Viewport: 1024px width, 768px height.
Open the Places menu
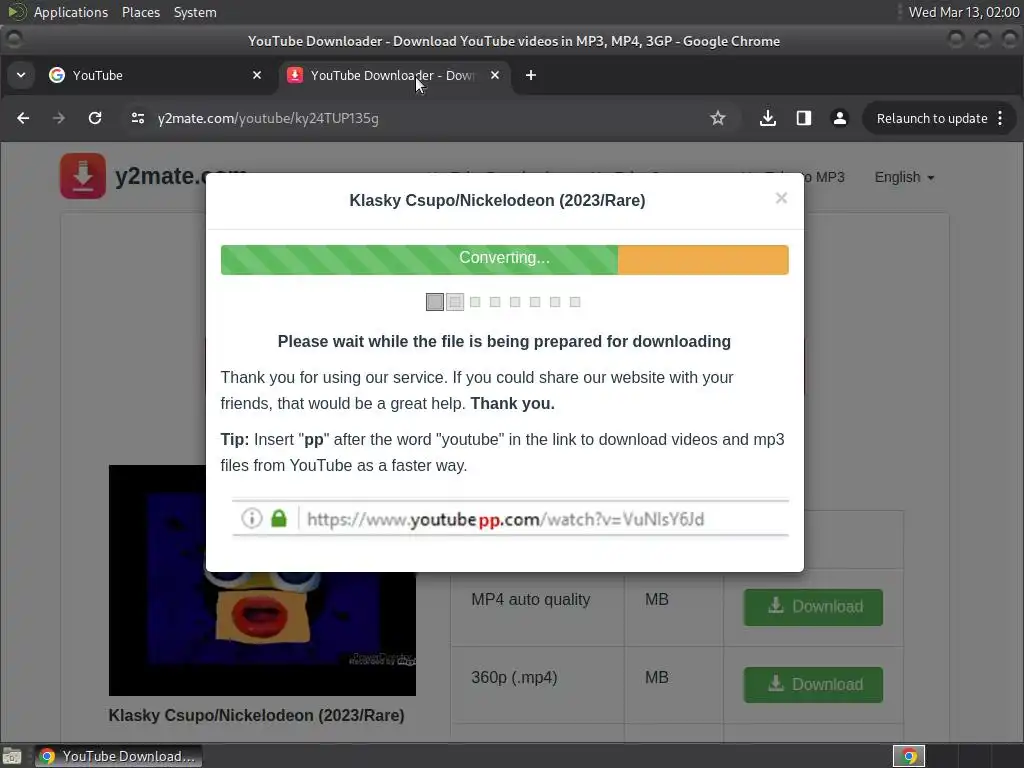point(140,12)
